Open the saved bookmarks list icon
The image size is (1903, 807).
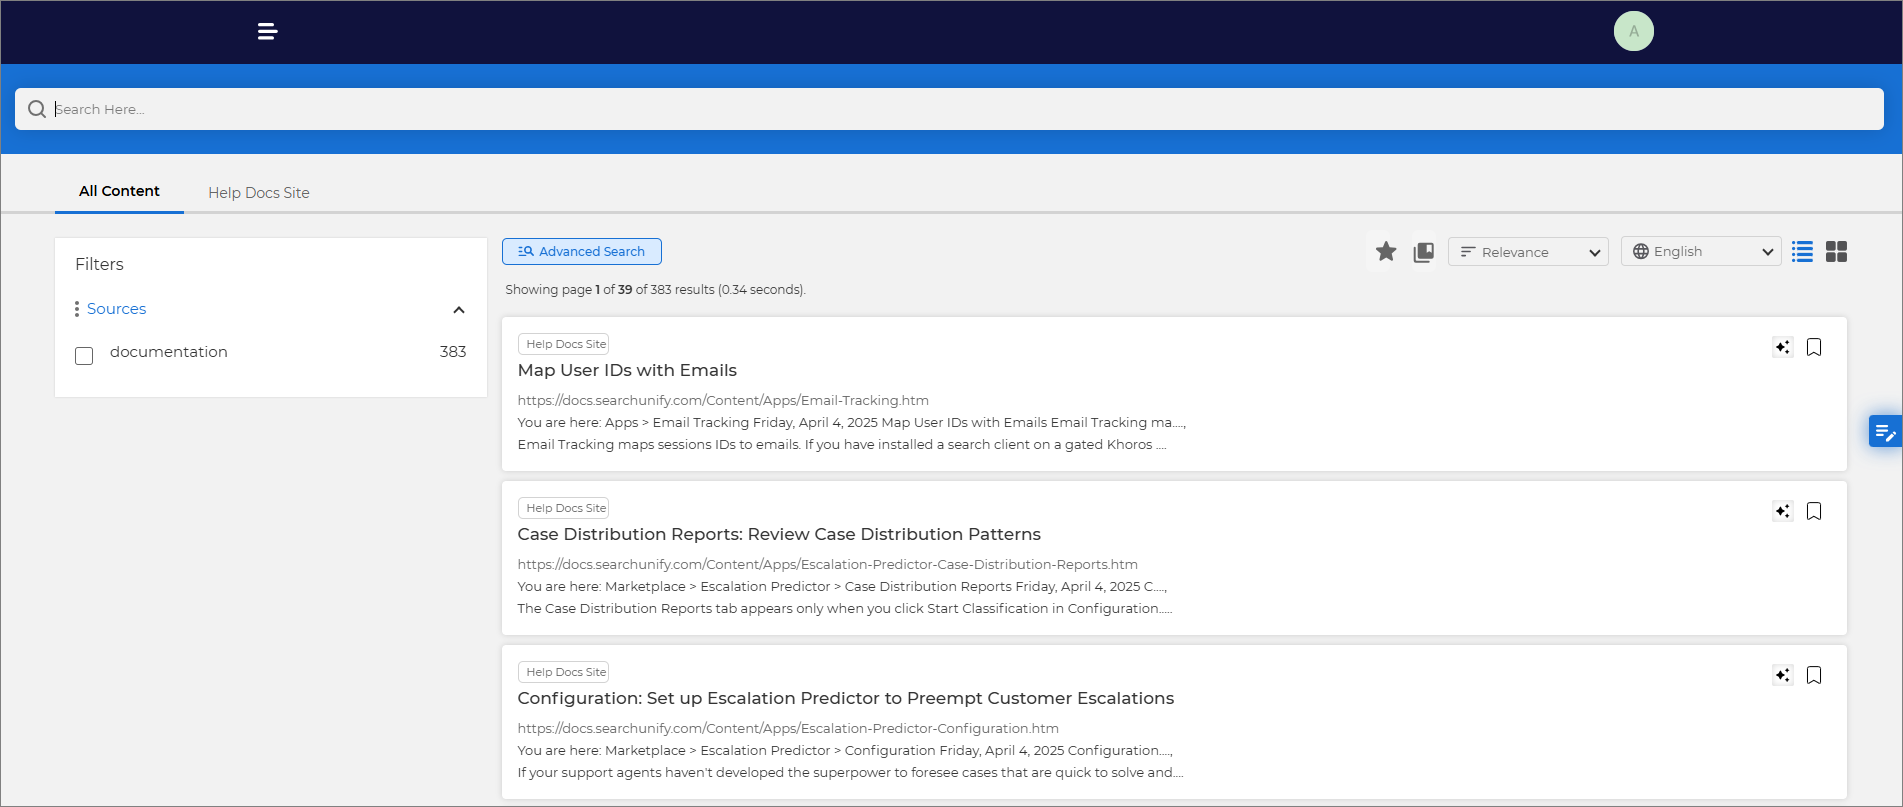(1423, 252)
